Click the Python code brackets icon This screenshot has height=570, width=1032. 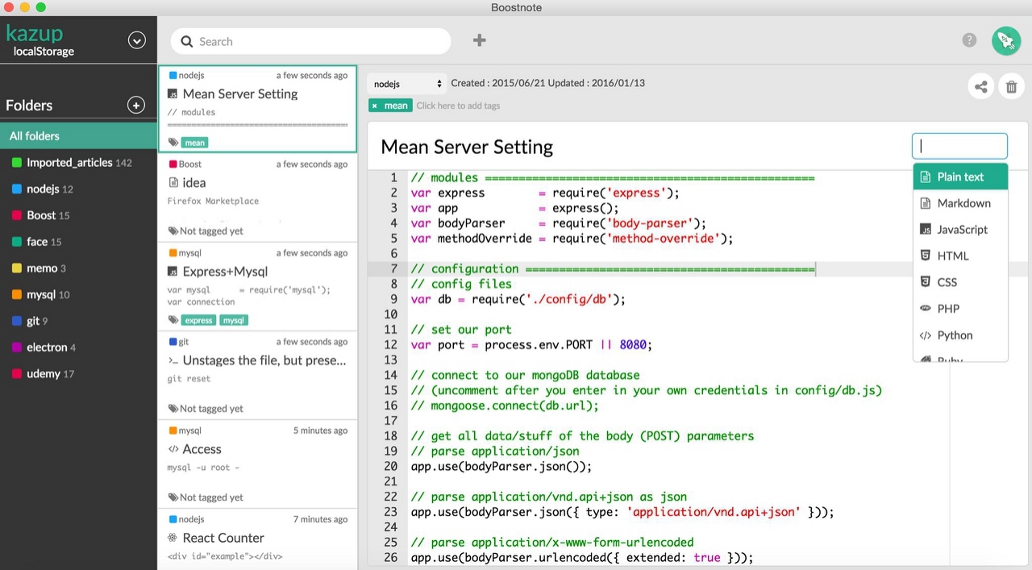pyautogui.click(x=925, y=335)
